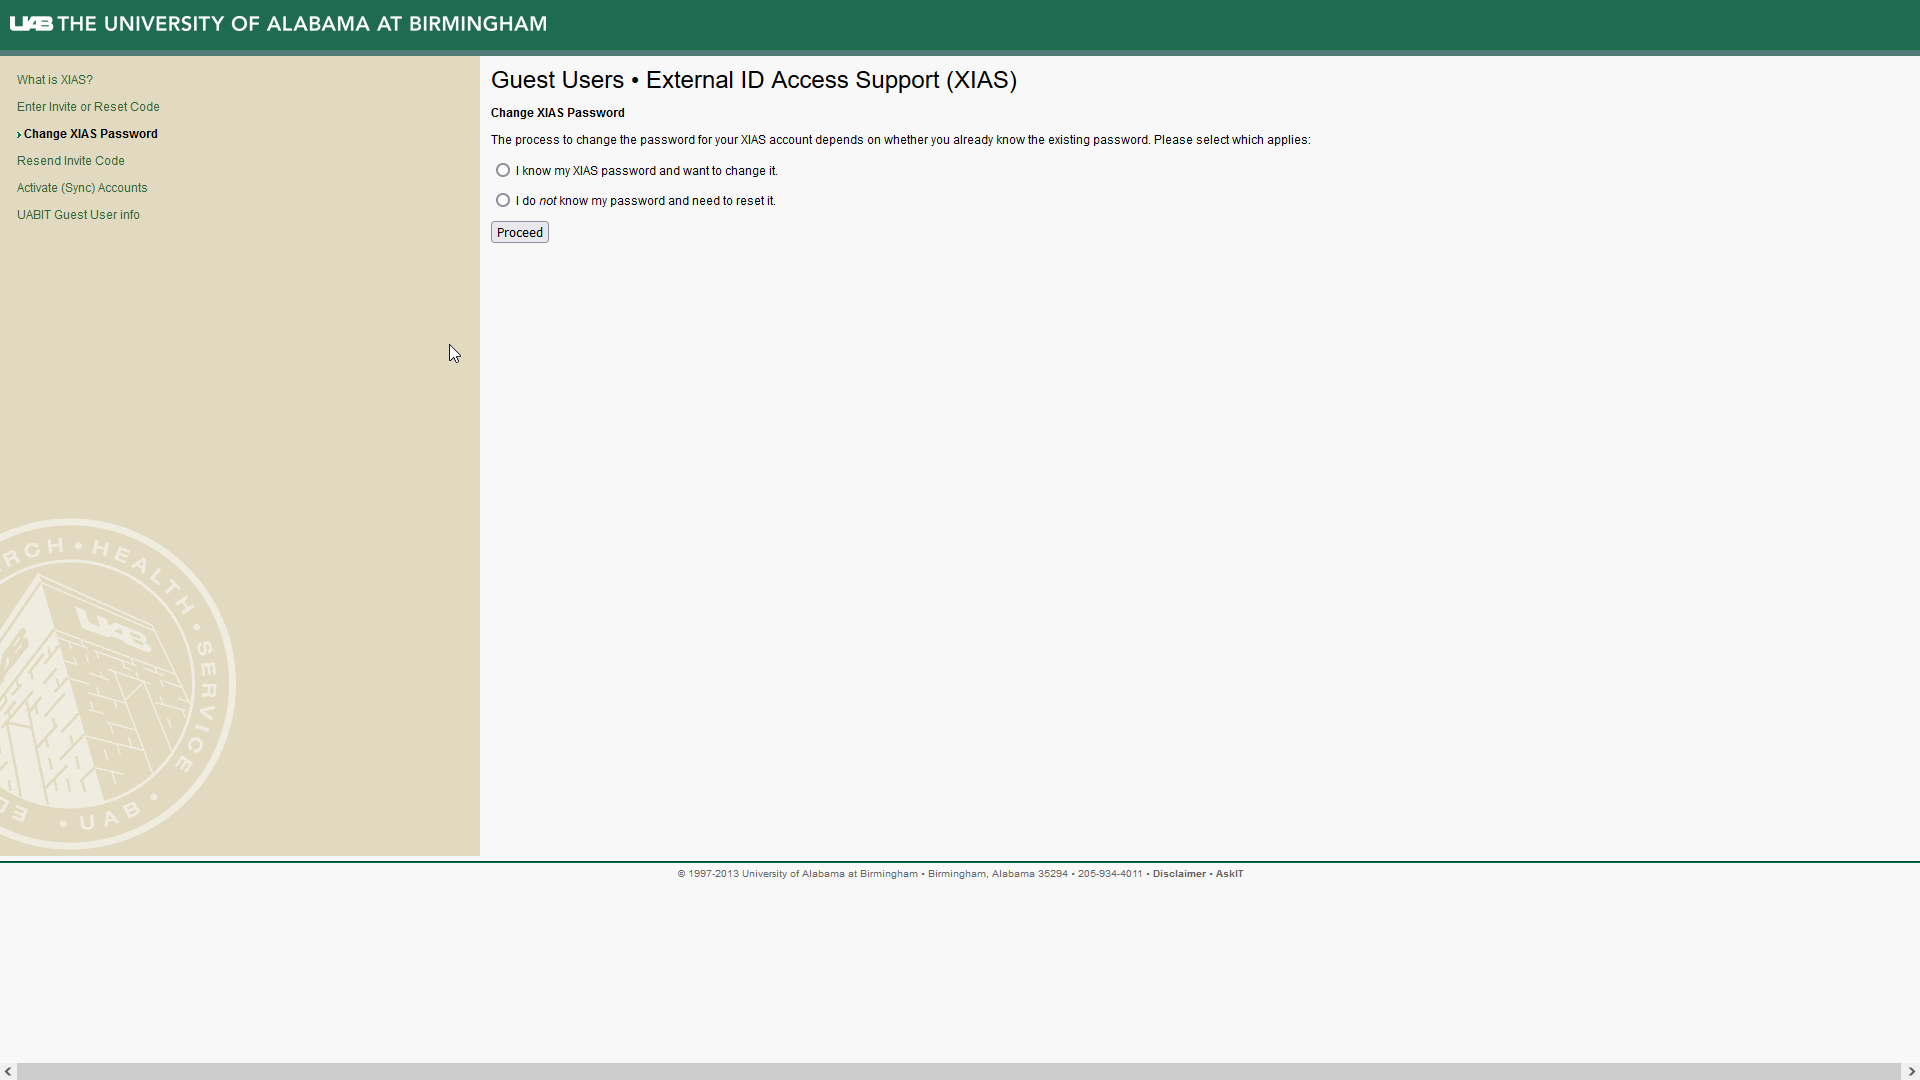This screenshot has height=1080, width=1920.
Task: Open the Disclaimer footer link
Action: (1179, 874)
